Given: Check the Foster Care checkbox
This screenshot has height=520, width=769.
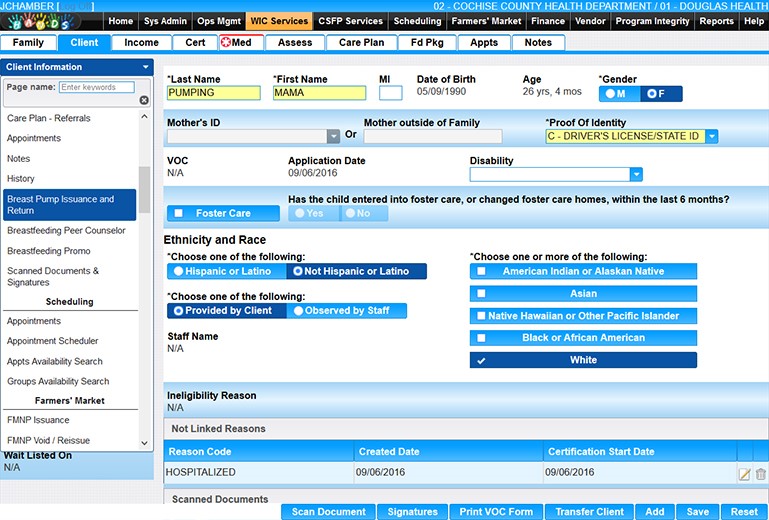Looking at the screenshot, I should 179,213.
